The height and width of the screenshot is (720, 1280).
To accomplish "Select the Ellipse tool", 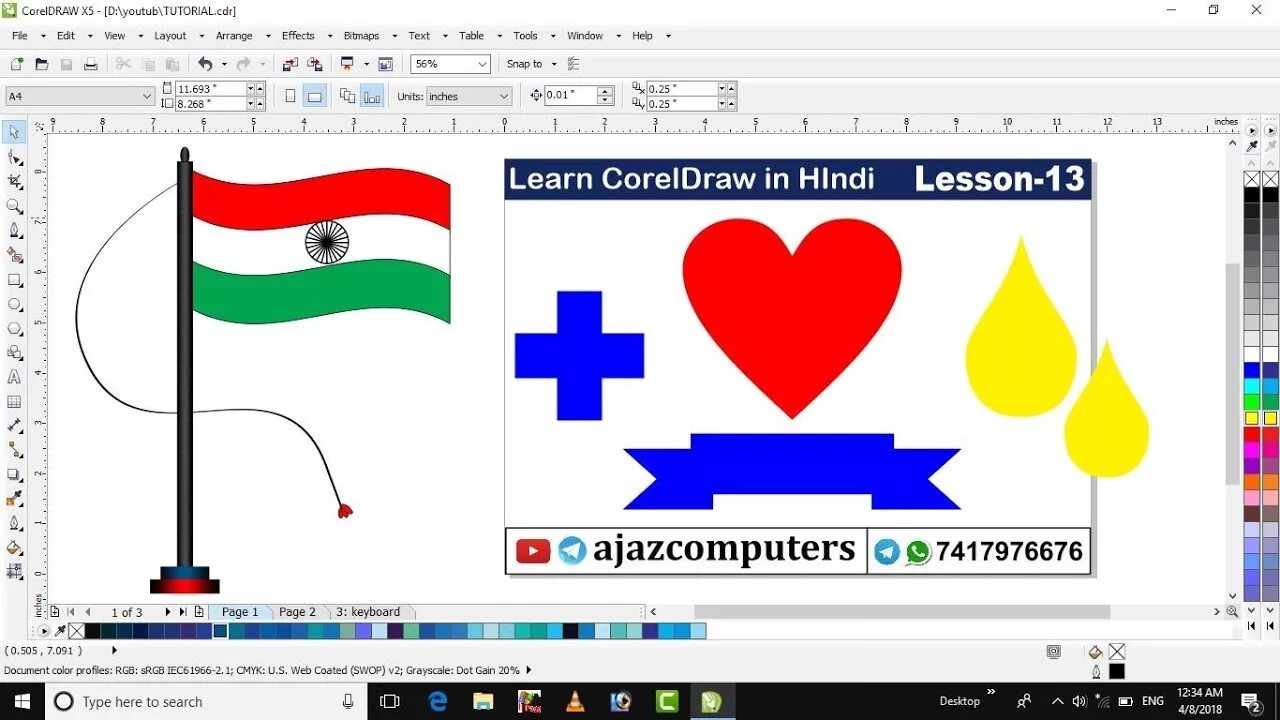I will point(15,304).
